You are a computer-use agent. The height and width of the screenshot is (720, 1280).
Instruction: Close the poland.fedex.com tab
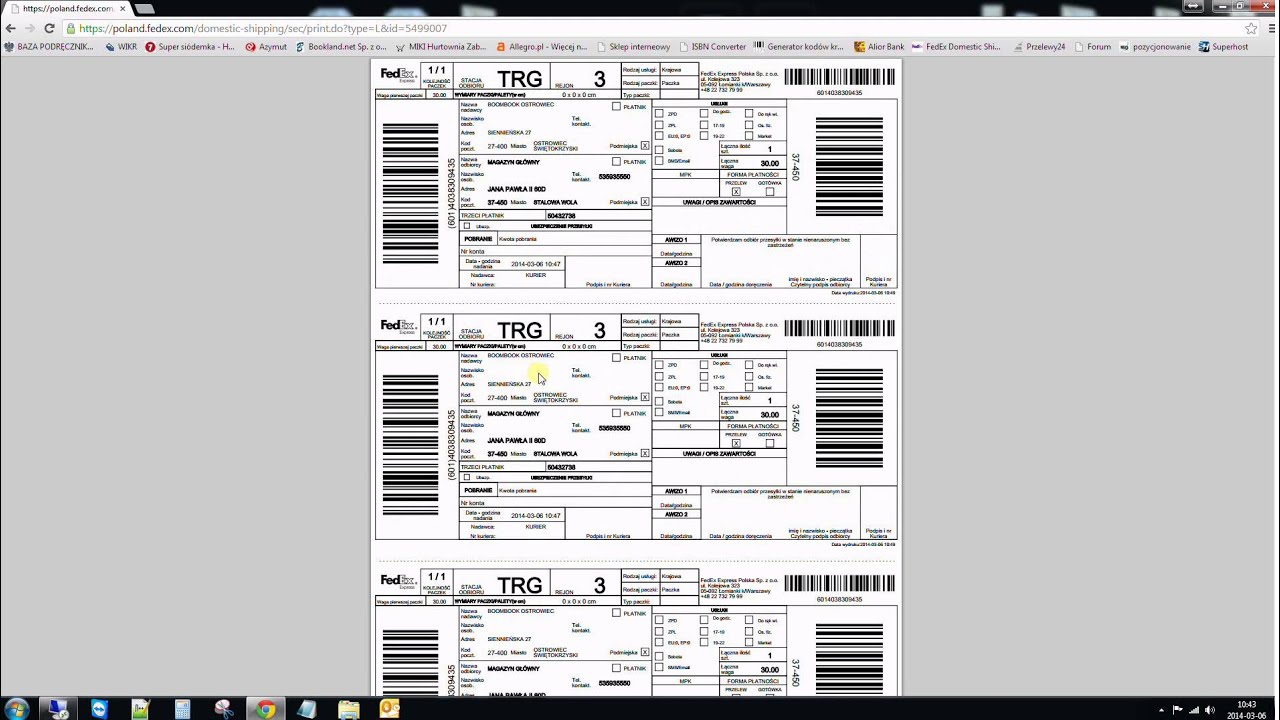[123, 8]
